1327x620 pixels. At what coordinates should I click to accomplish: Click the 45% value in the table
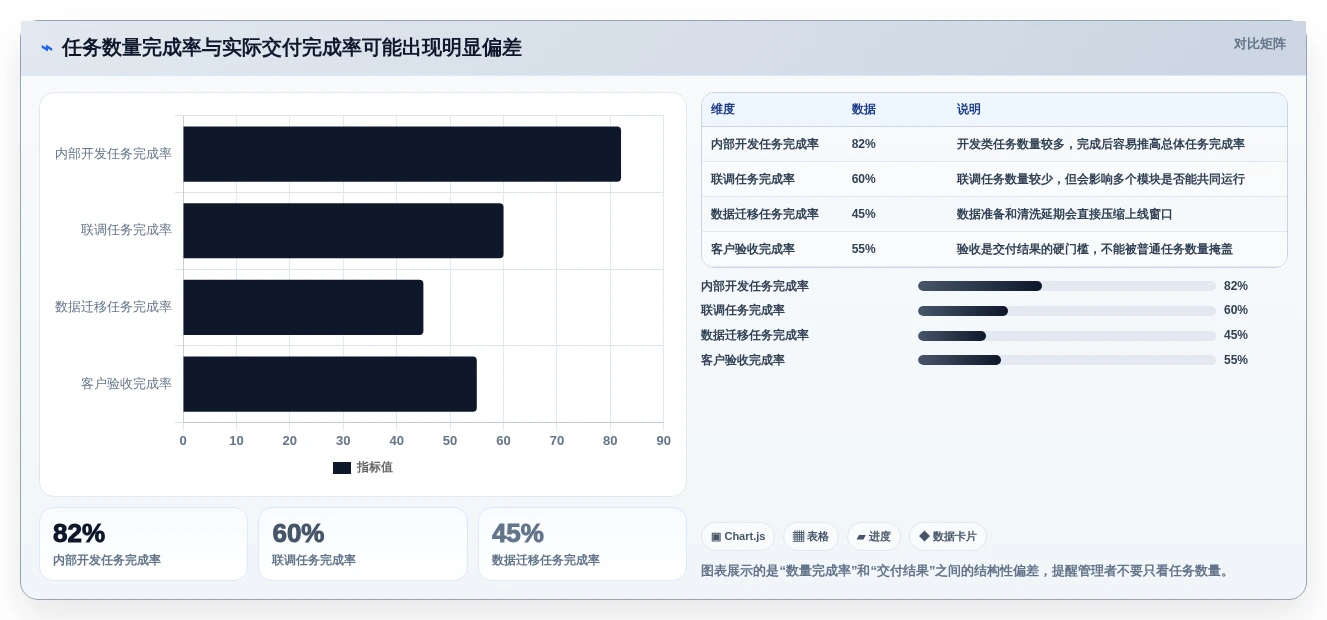click(x=864, y=214)
